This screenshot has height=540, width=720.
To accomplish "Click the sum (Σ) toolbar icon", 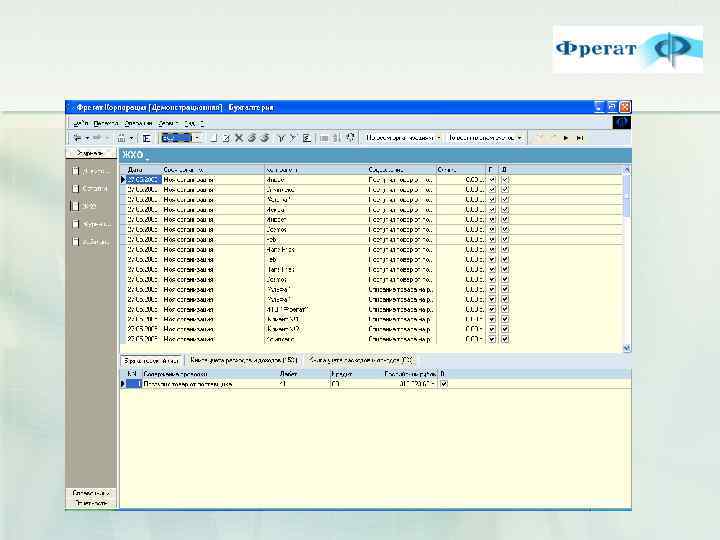I will (307, 138).
